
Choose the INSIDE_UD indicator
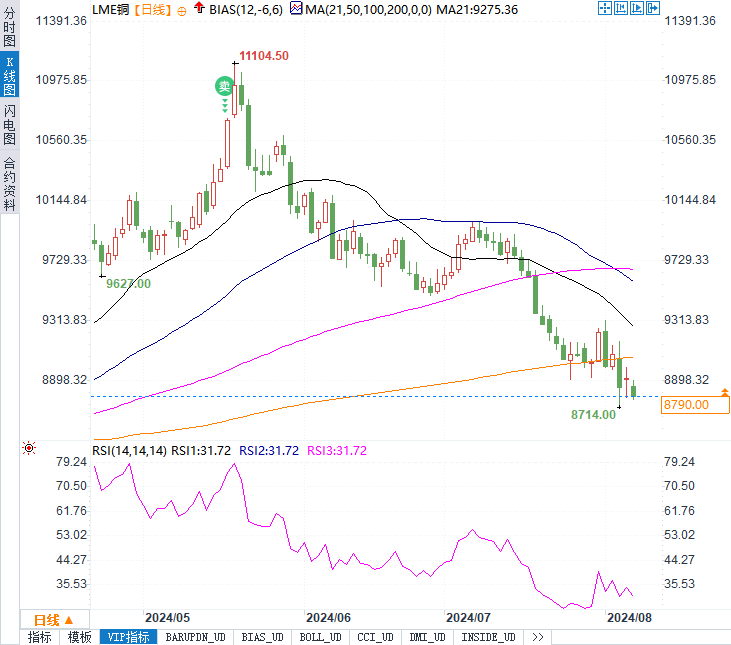coord(488,637)
